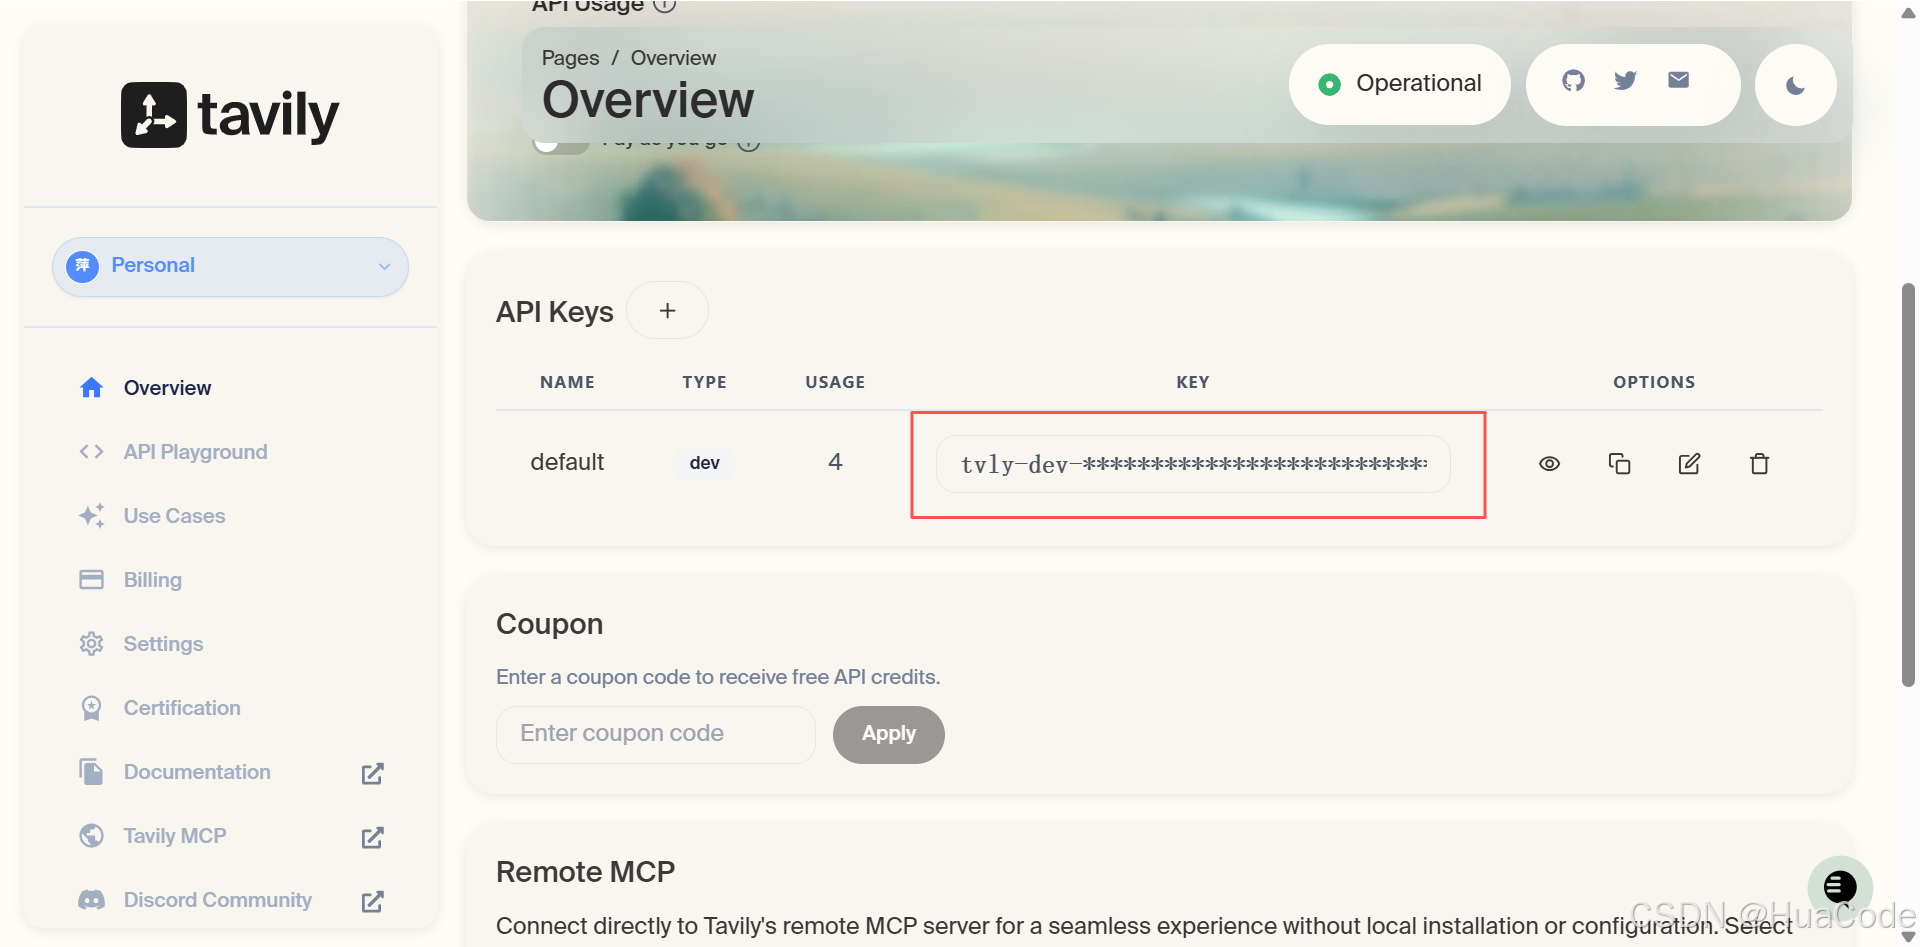The image size is (1920, 947).
Task: Click the usage value '4'
Action: click(x=835, y=462)
